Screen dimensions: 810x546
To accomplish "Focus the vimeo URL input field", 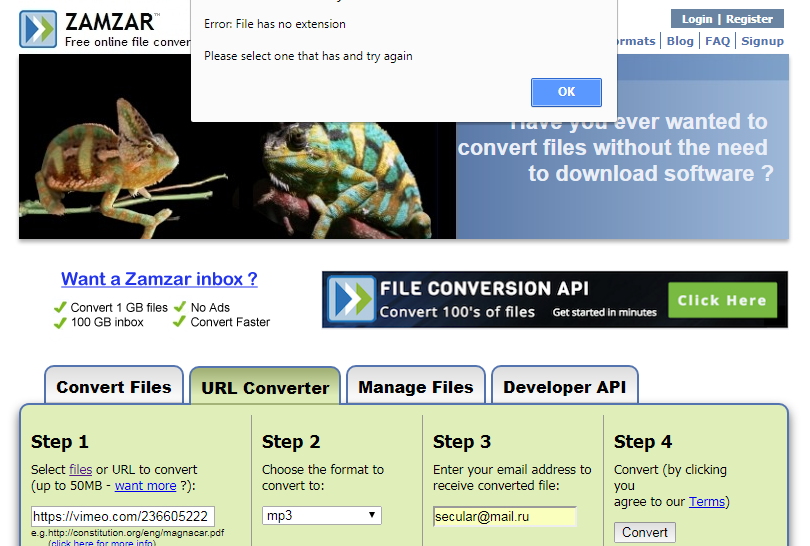I will coord(123,516).
